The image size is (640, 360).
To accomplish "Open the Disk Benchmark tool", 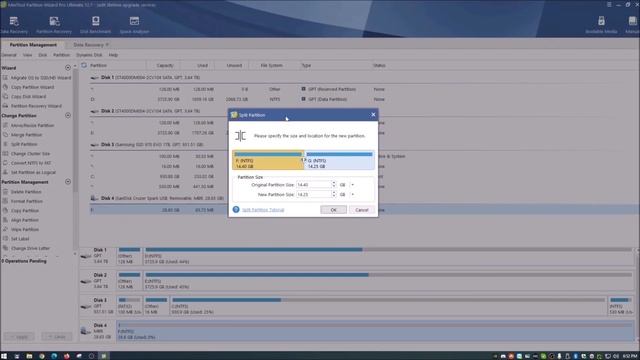I will (96, 24).
